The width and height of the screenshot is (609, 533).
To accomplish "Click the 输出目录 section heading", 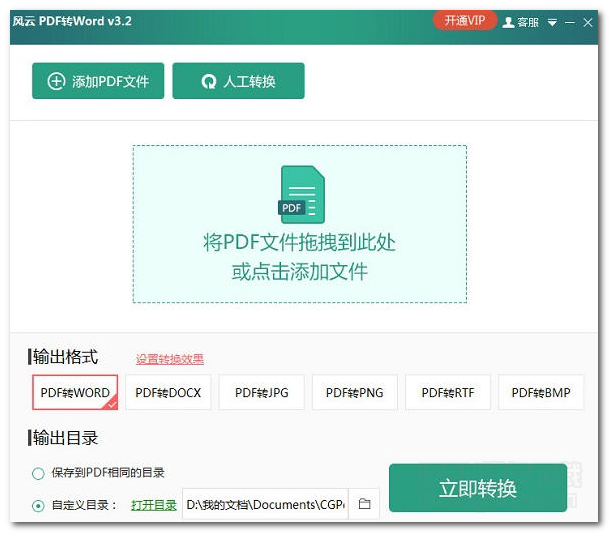I will point(64,438).
